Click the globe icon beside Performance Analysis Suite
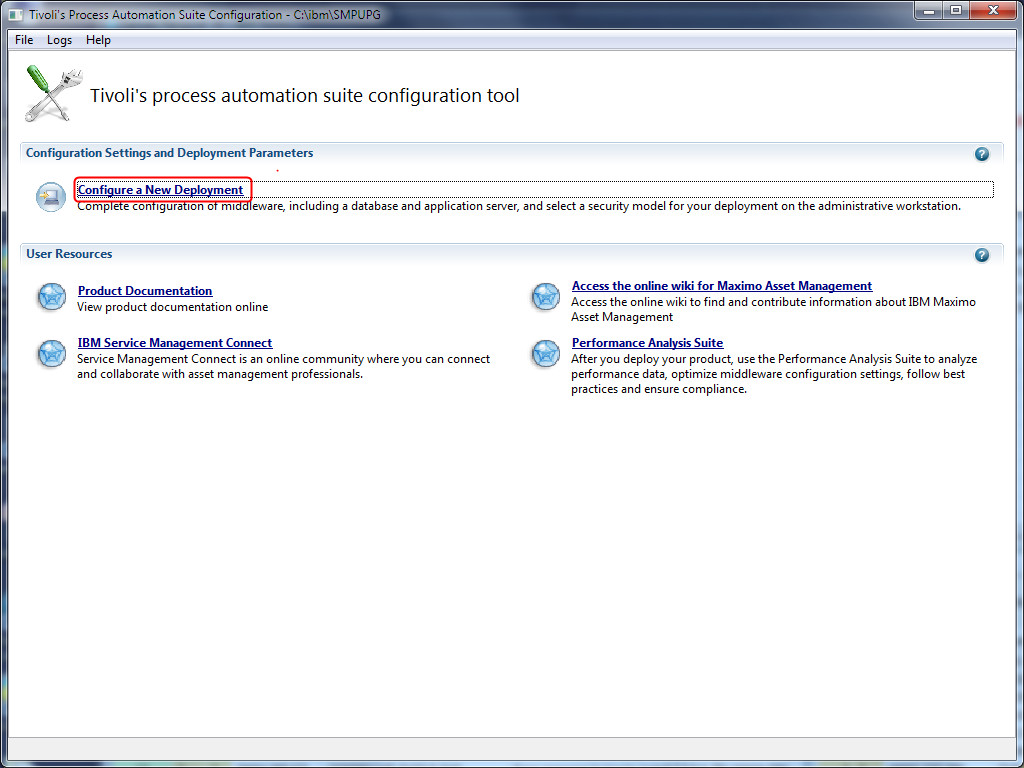The image size is (1024, 768). coord(545,353)
